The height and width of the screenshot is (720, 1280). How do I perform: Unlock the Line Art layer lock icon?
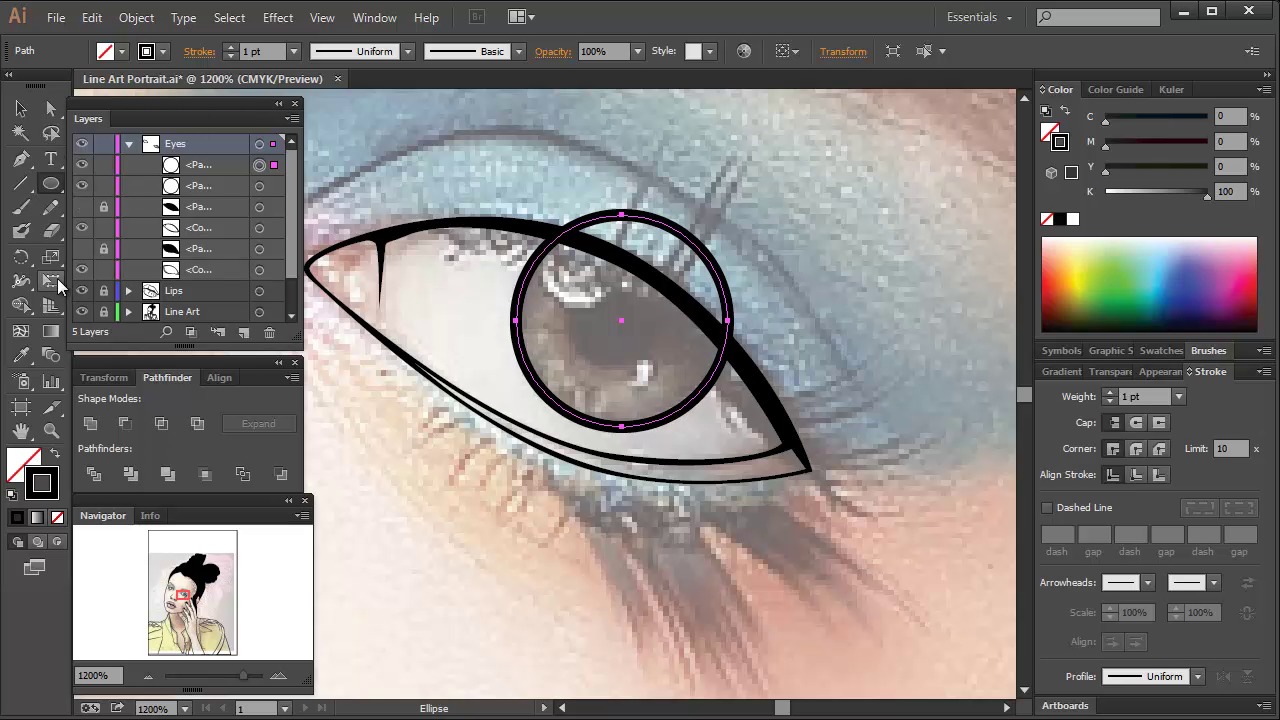click(x=103, y=312)
